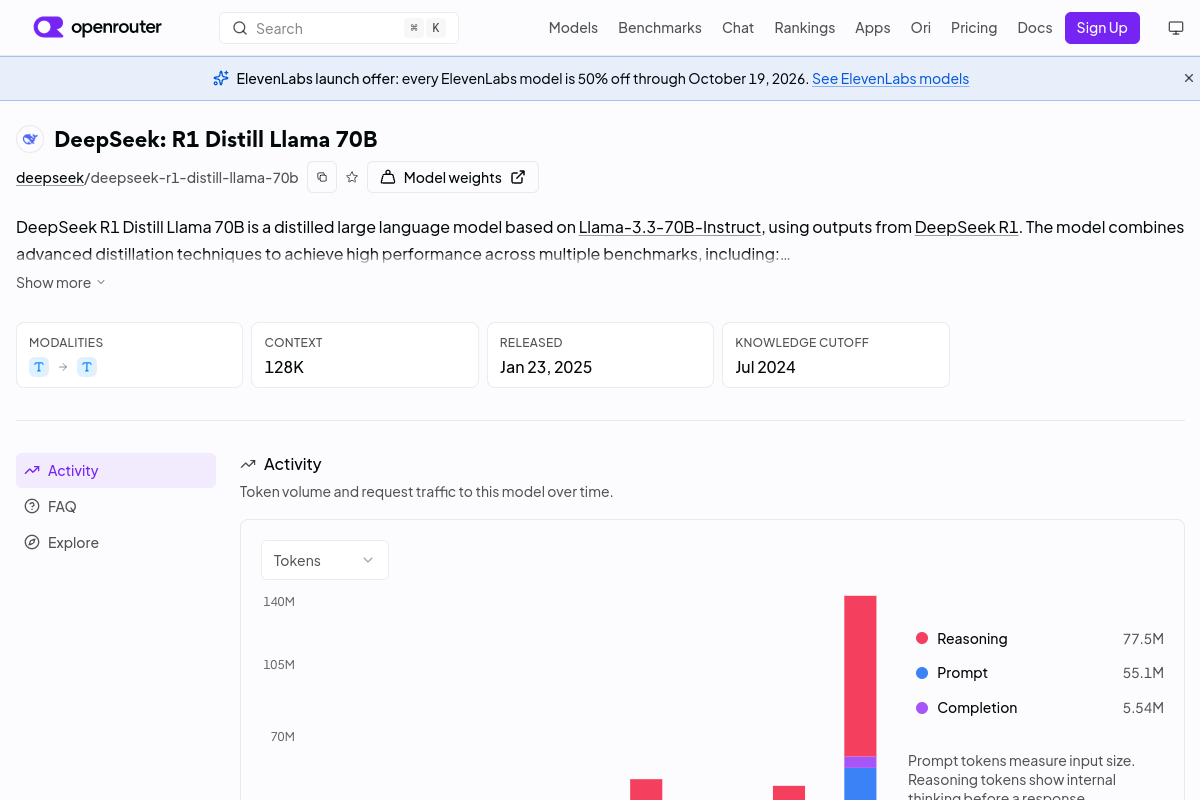
Task: Select the Activity sidebar tab
Action: pyautogui.click(x=116, y=470)
